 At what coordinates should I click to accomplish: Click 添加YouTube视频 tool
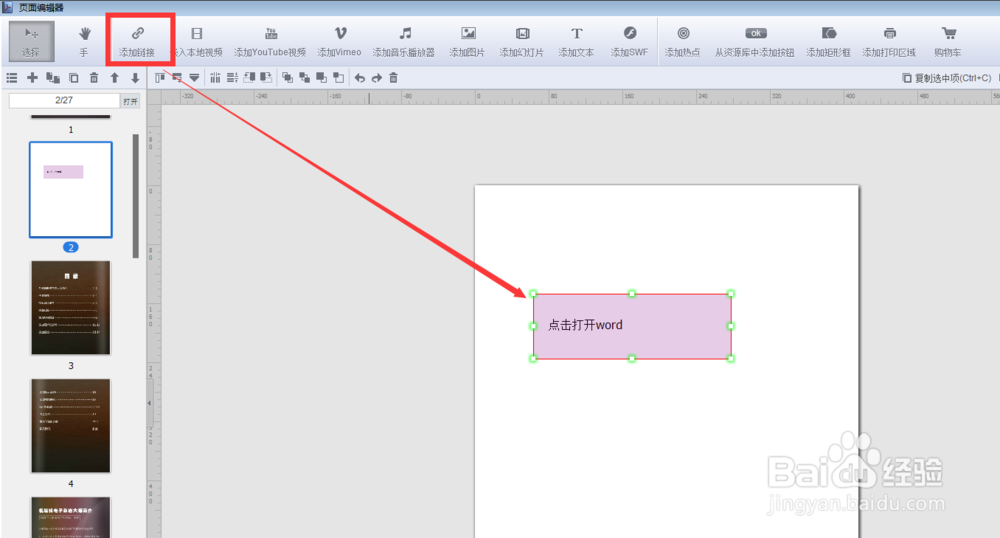[x=270, y=41]
